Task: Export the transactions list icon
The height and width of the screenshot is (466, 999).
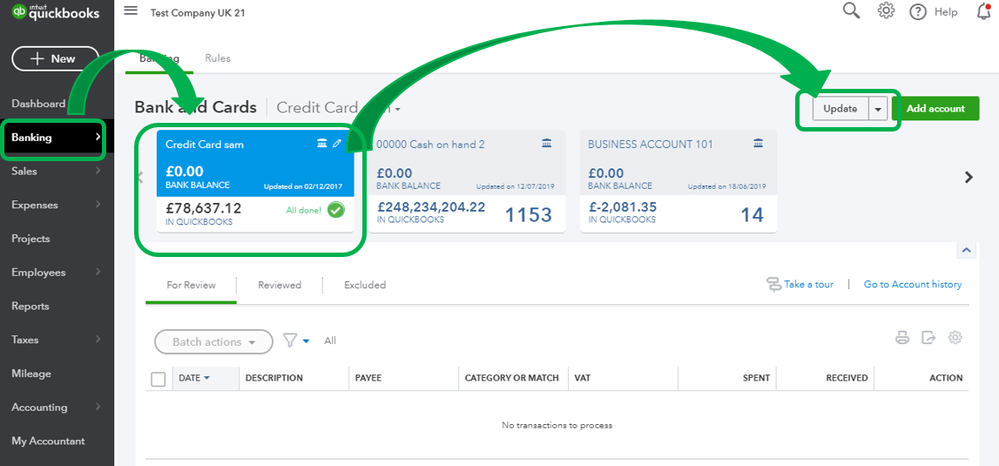Action: pyautogui.click(x=928, y=338)
